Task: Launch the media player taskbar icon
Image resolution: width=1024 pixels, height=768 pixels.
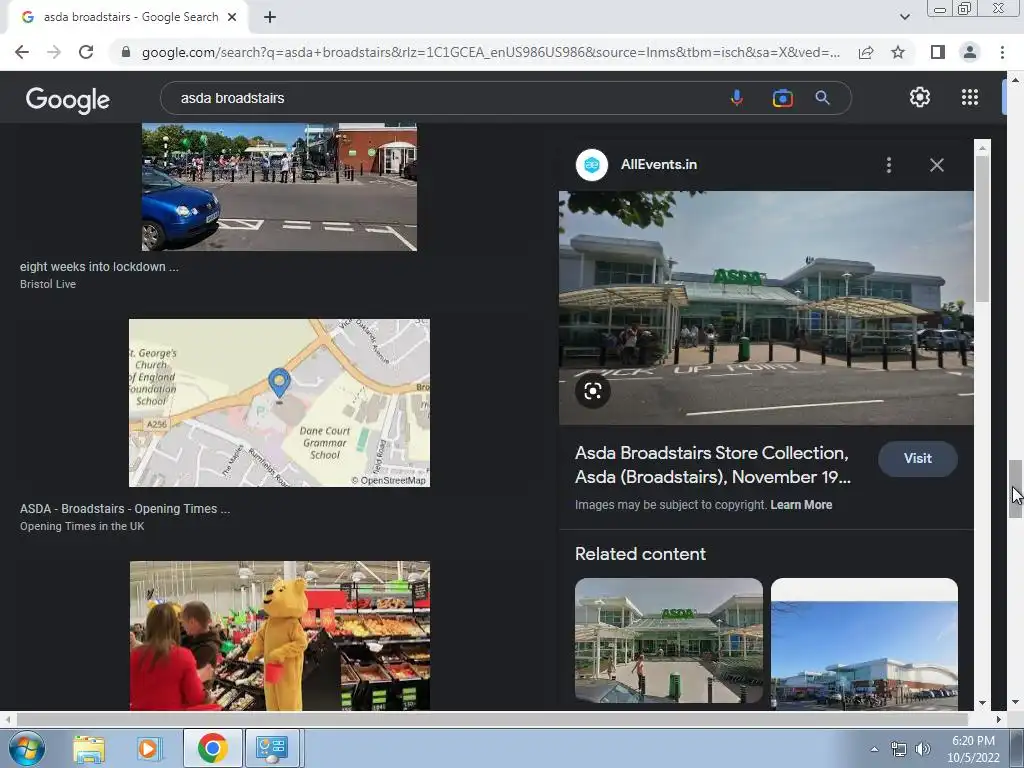Action: tap(148, 748)
